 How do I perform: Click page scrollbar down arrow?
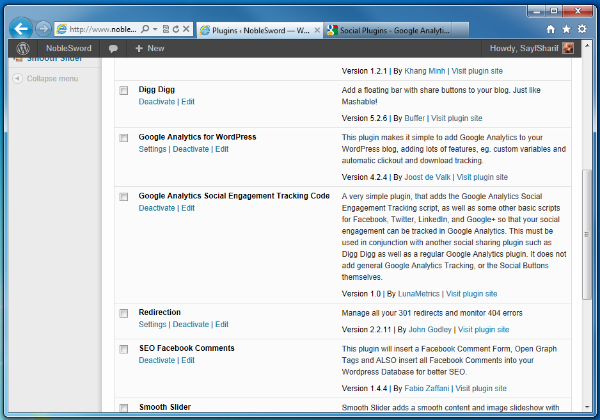tap(587, 407)
